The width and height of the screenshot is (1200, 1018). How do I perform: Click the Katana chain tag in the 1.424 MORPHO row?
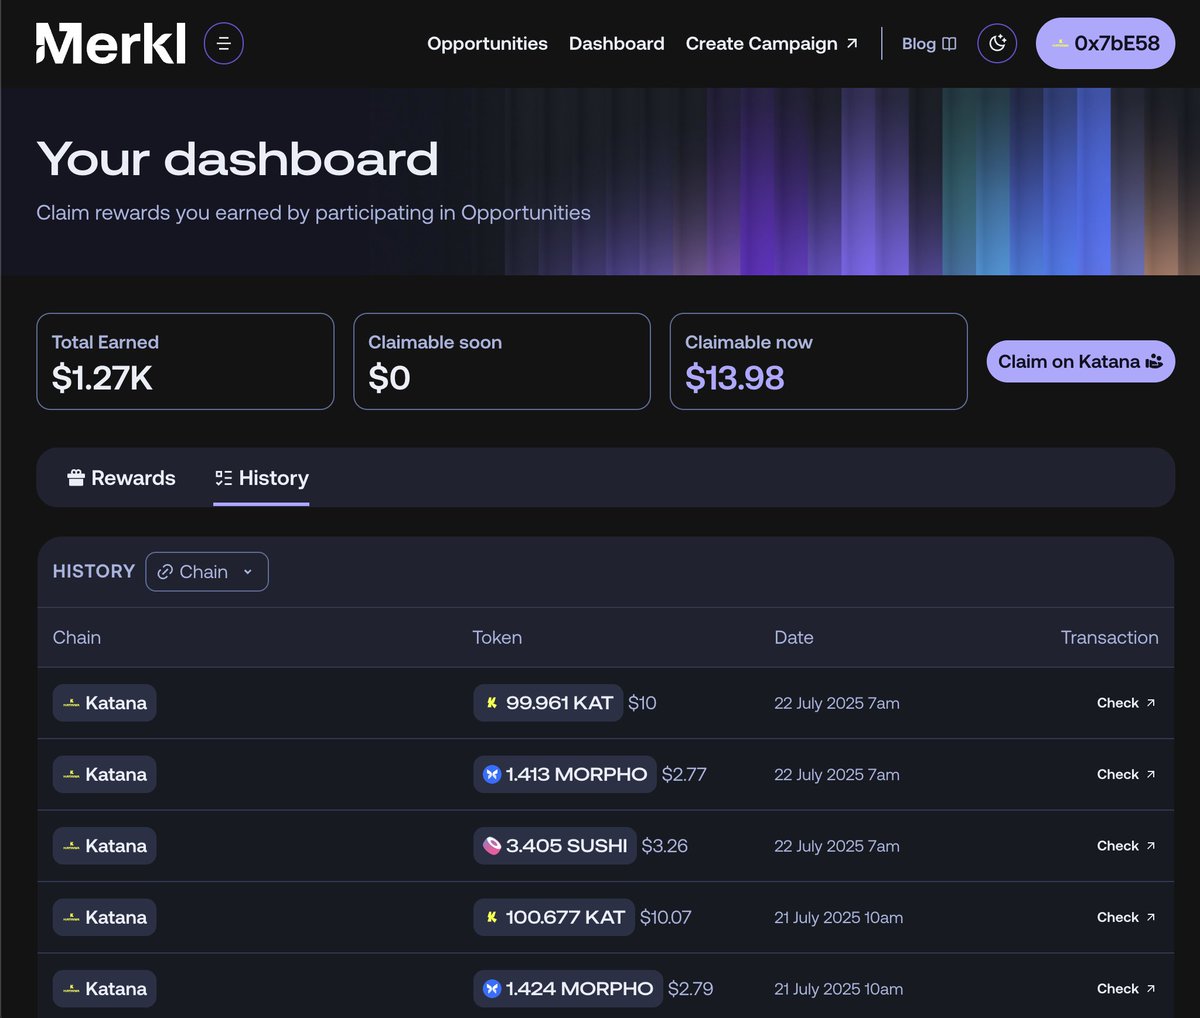pos(105,989)
